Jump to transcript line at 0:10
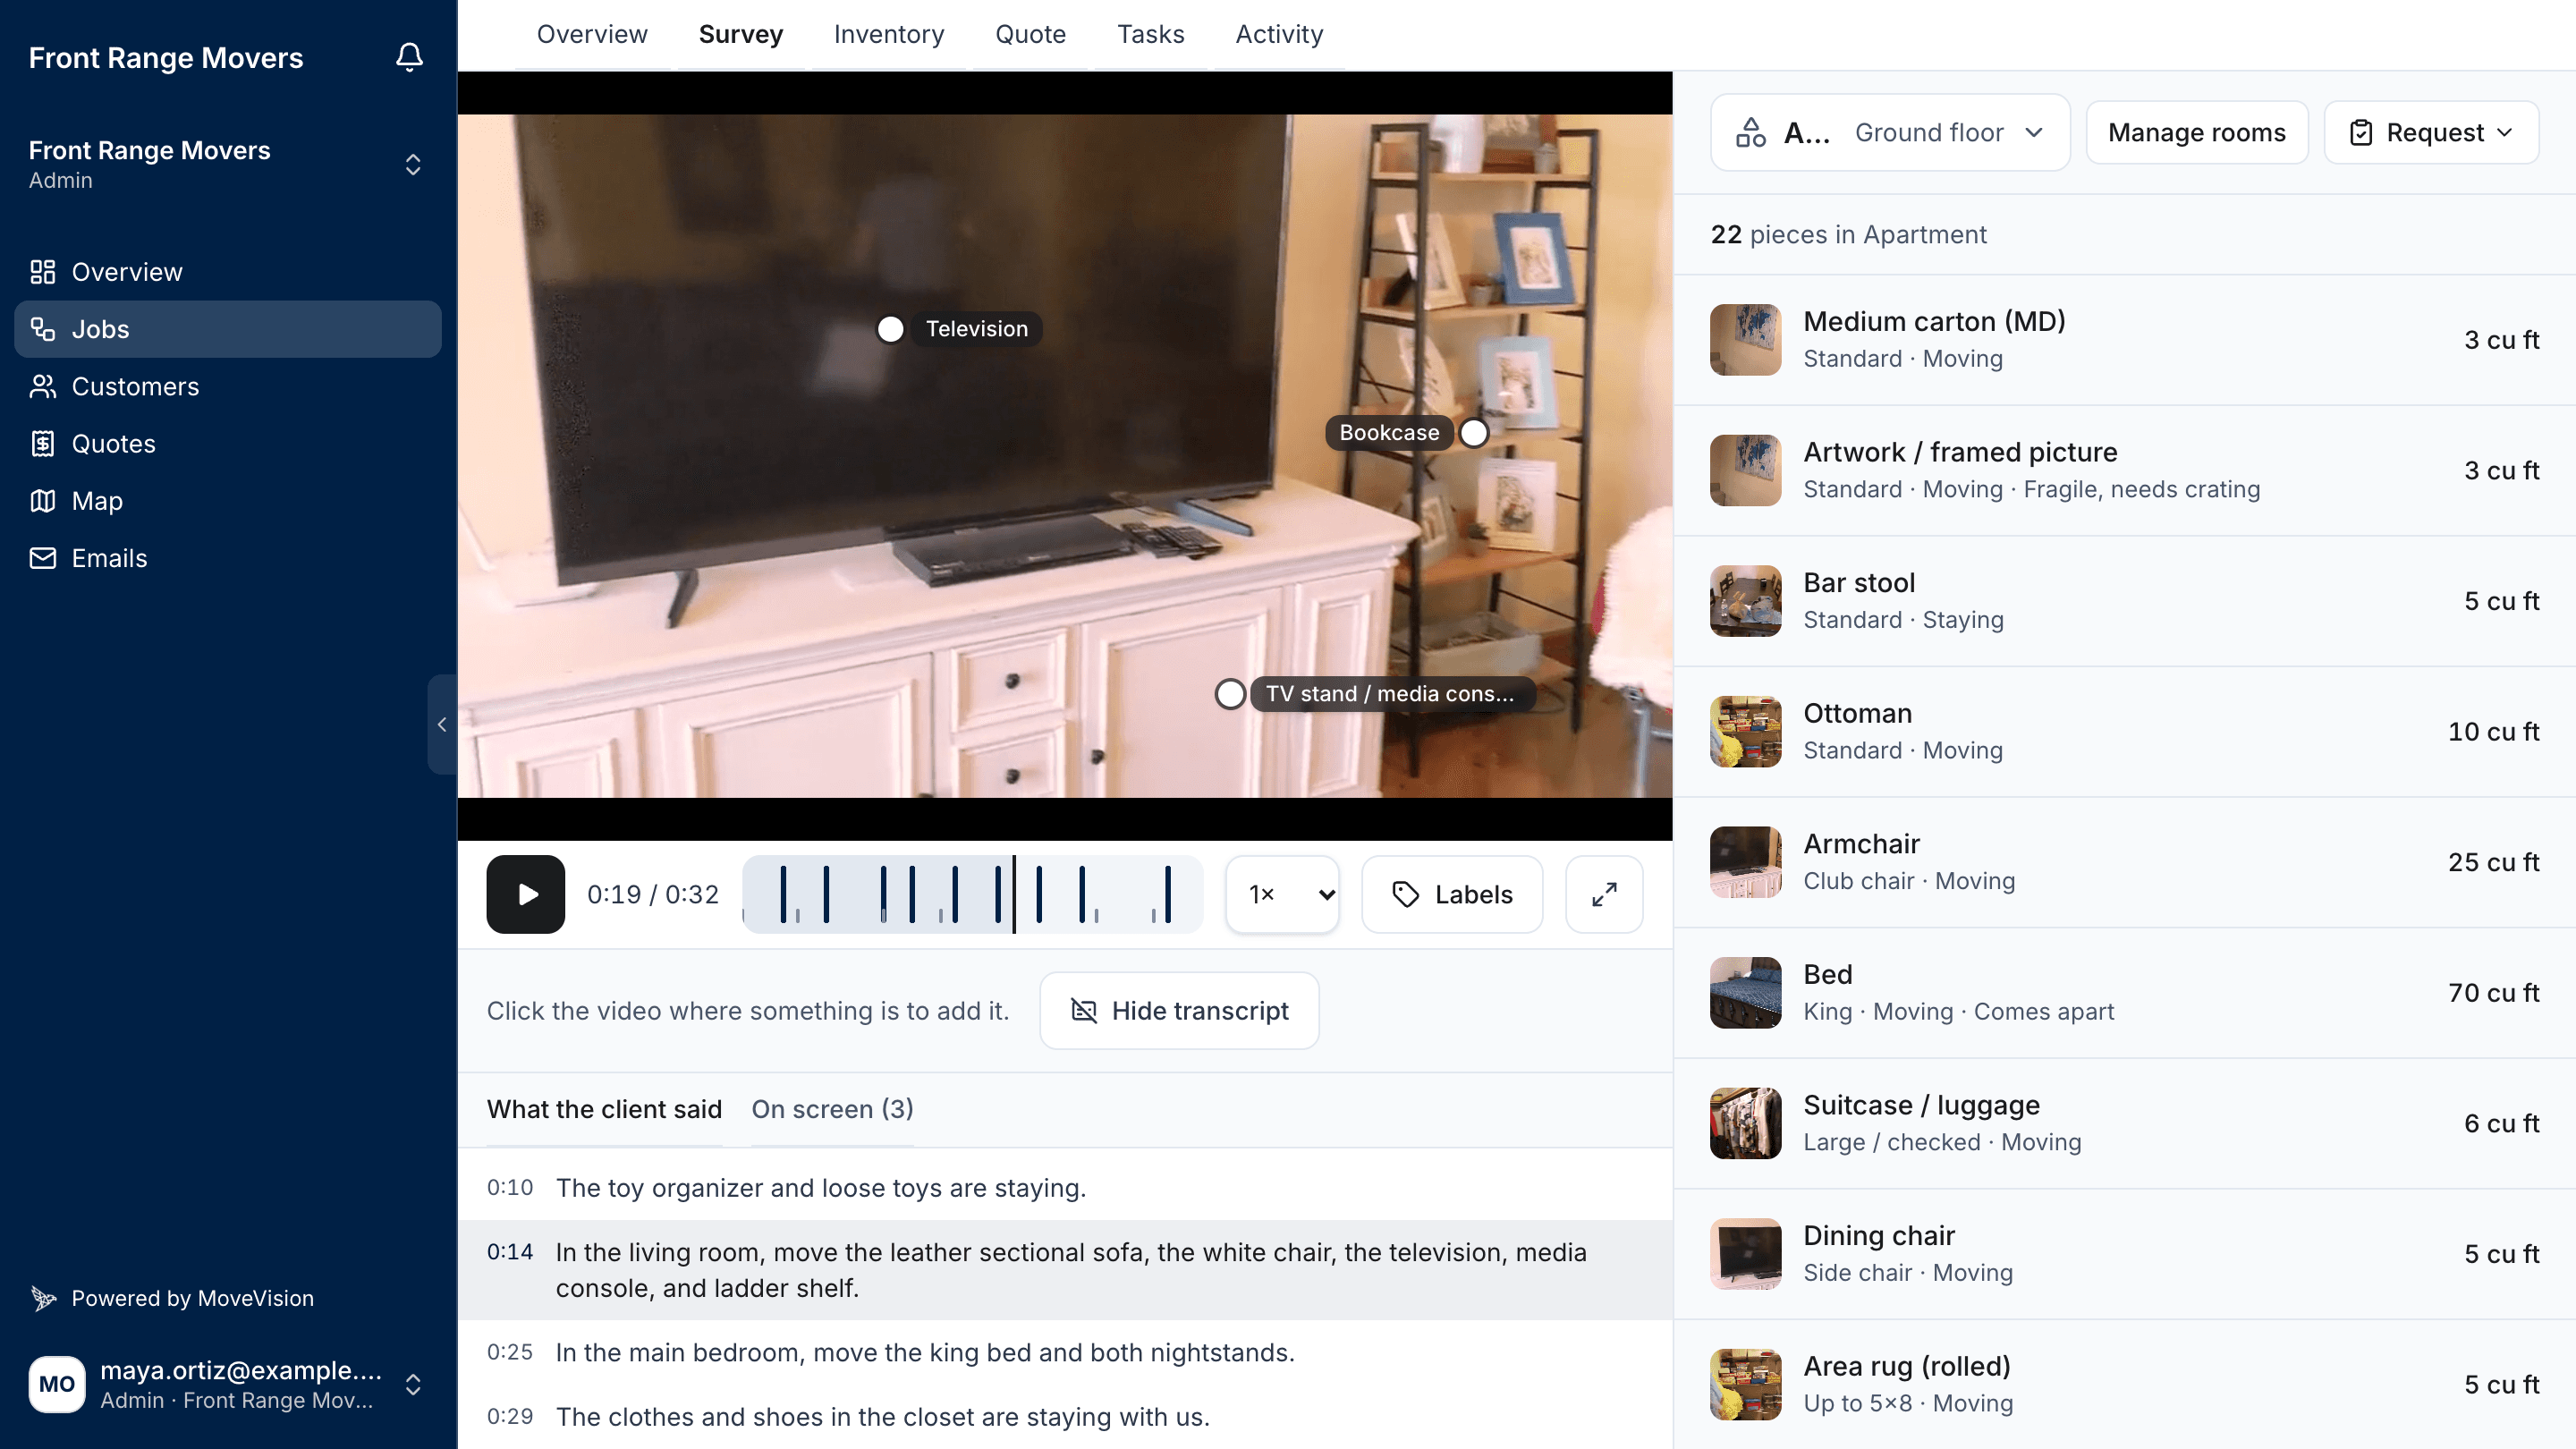Image resolution: width=2576 pixels, height=1449 pixels. 1065,1188
